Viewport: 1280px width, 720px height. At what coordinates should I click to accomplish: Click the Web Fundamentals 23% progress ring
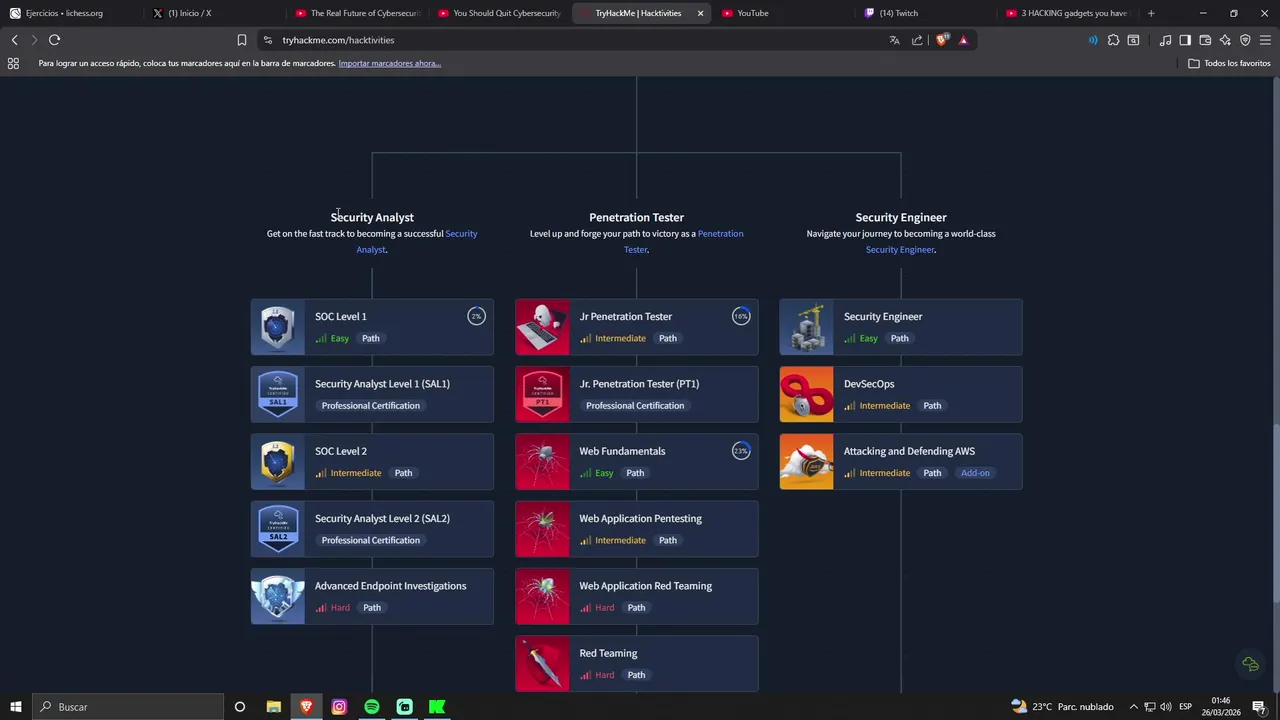[740, 451]
